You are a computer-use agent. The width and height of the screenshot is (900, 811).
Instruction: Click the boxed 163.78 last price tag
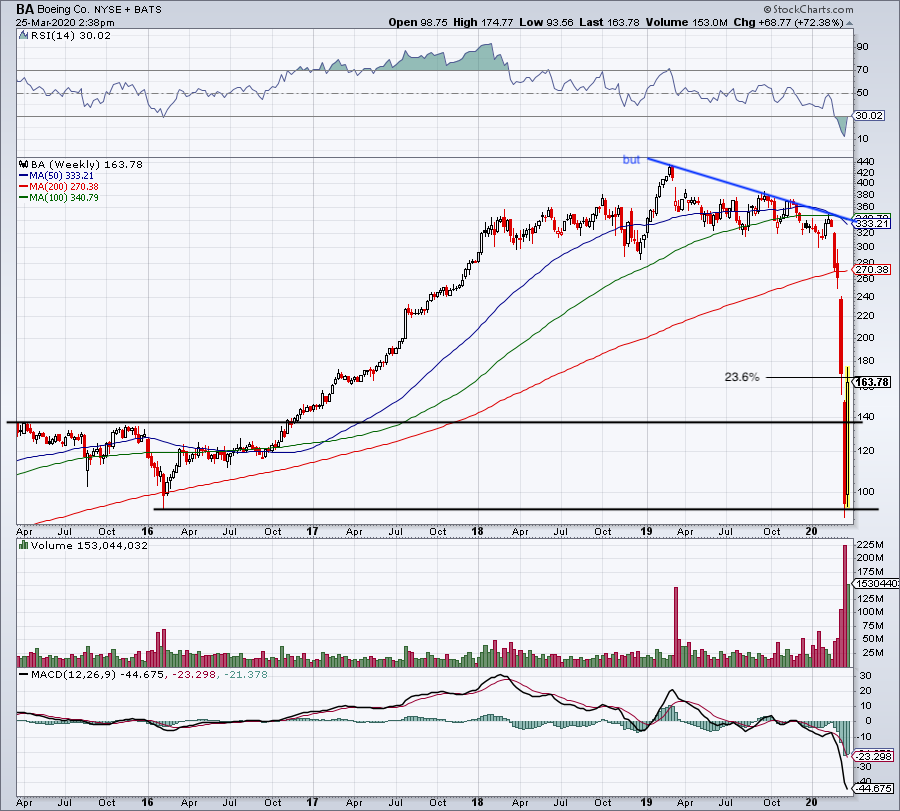(872, 382)
